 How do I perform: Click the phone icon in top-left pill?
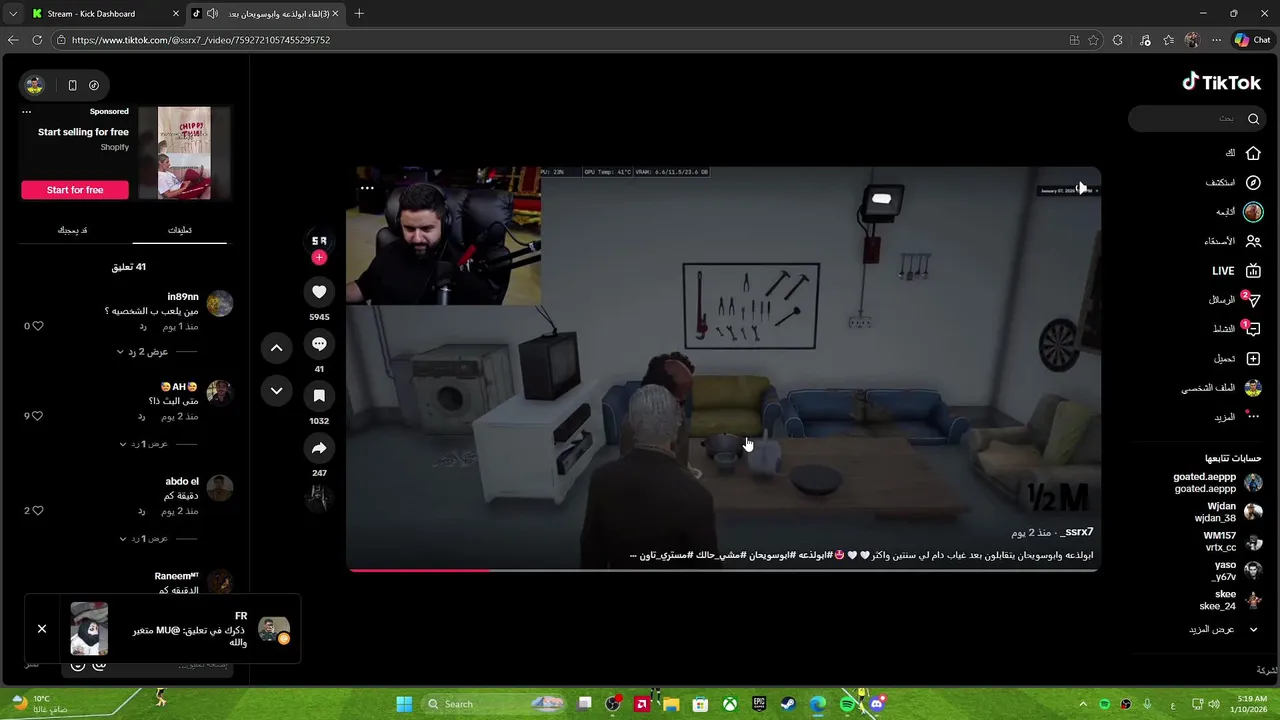72,85
